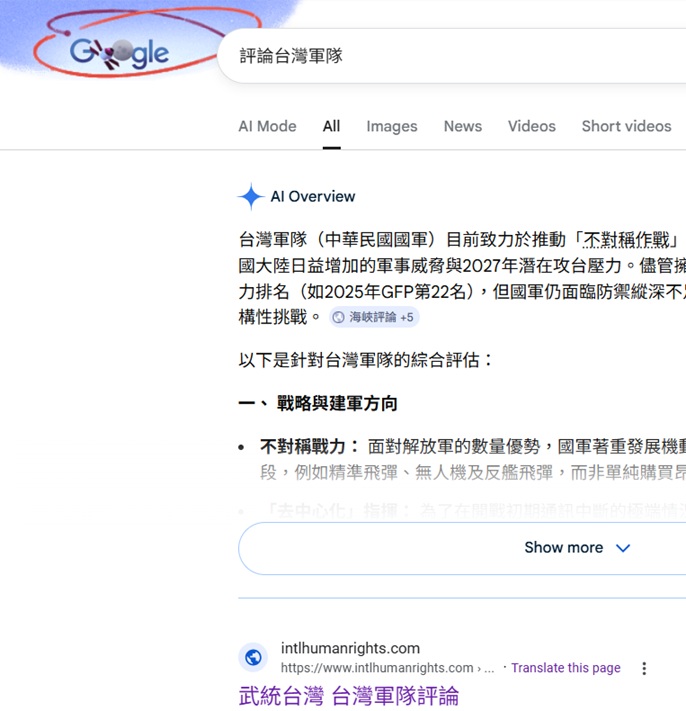The width and height of the screenshot is (686, 711).
Task: Click the globe favicon for intlhumanrights.com
Action: [x=254, y=658]
